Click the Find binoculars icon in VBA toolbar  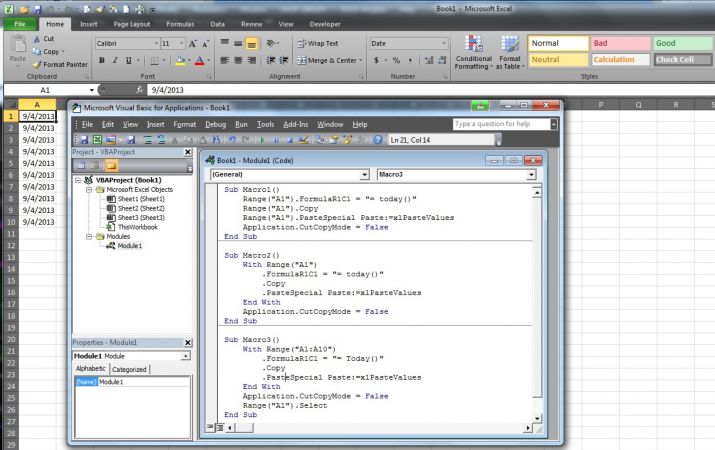click(215, 140)
